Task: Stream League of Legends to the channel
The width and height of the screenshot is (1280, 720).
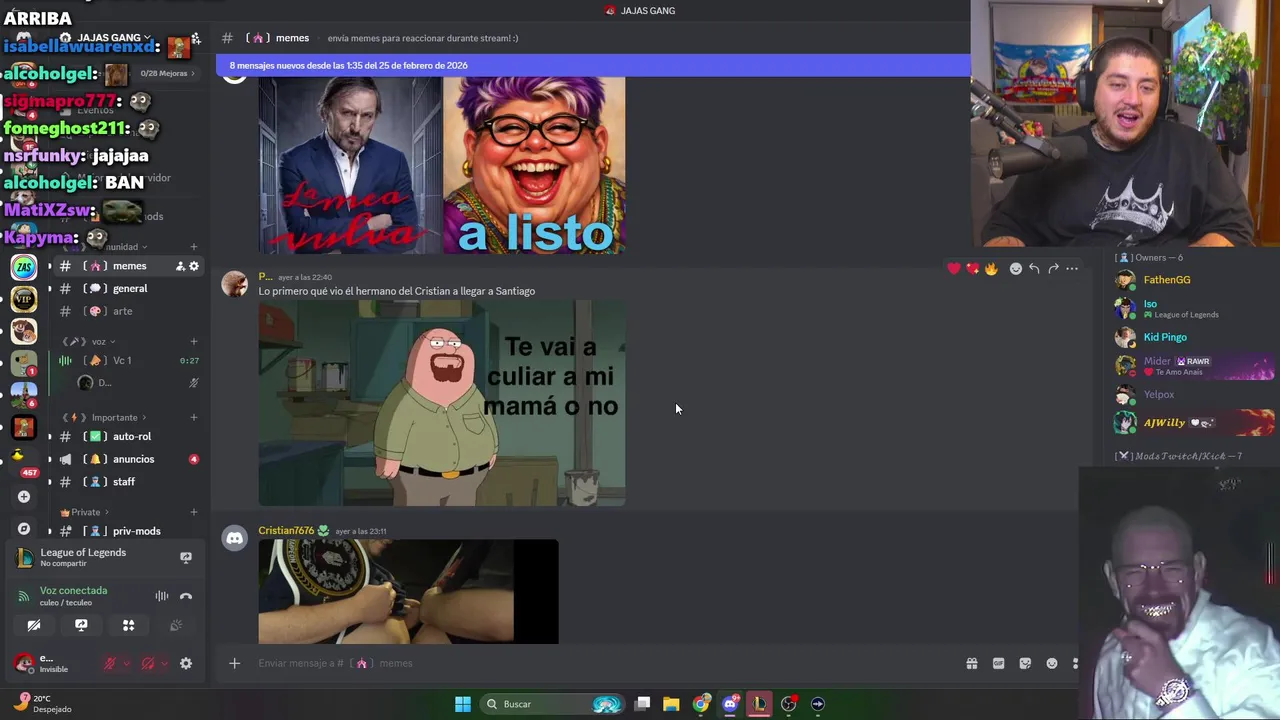Action: tap(185, 557)
